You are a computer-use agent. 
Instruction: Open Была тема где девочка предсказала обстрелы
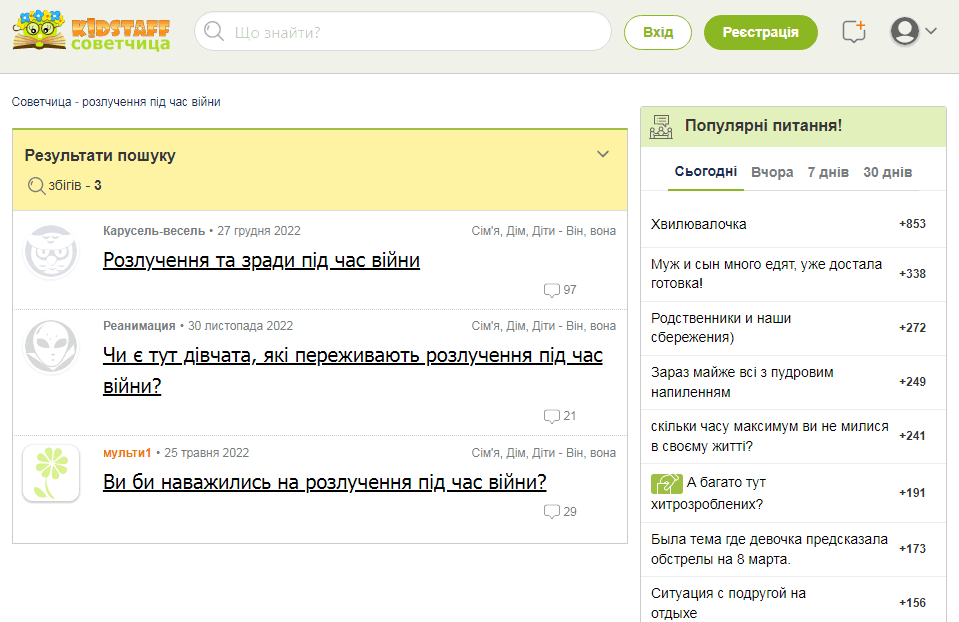pos(769,549)
